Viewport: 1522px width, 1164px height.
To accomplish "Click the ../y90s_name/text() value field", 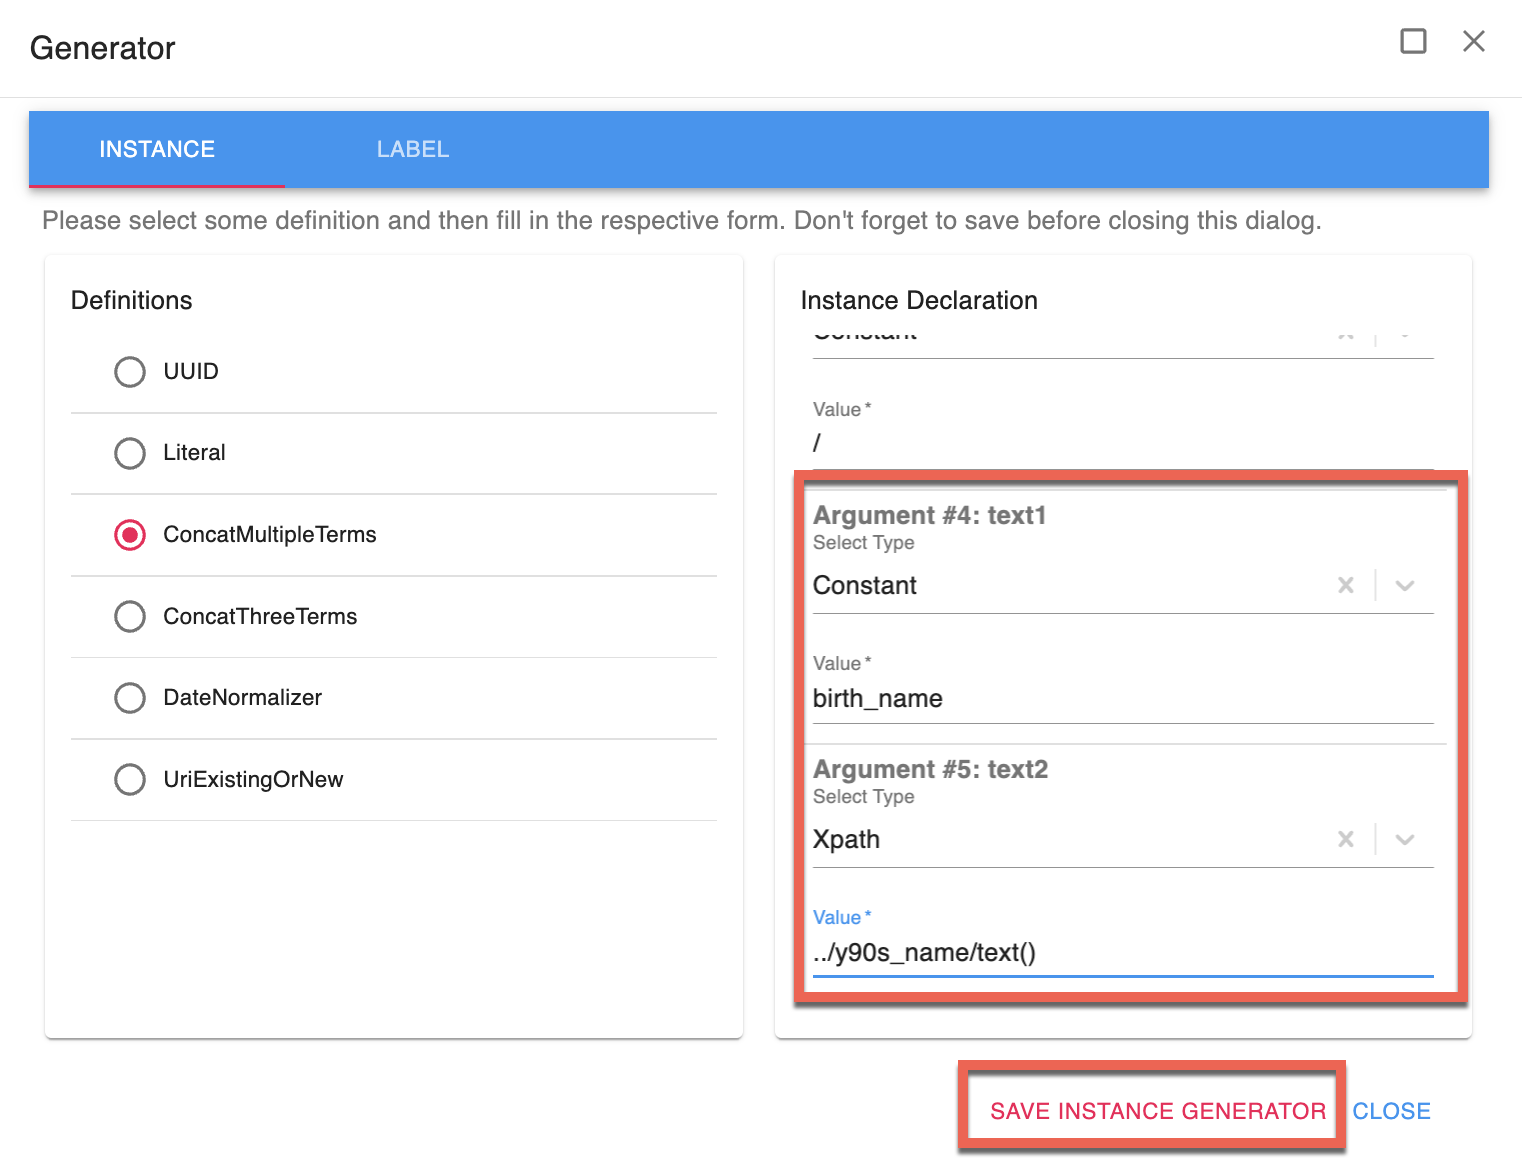I will (1120, 953).
